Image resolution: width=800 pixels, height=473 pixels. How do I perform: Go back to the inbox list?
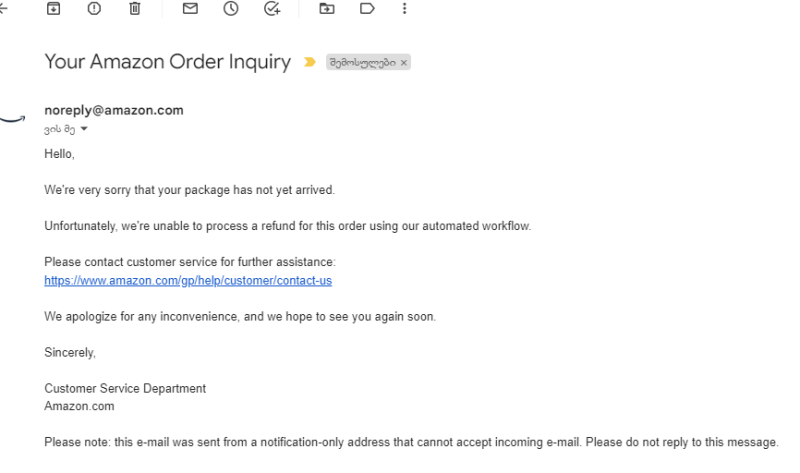click(3, 8)
